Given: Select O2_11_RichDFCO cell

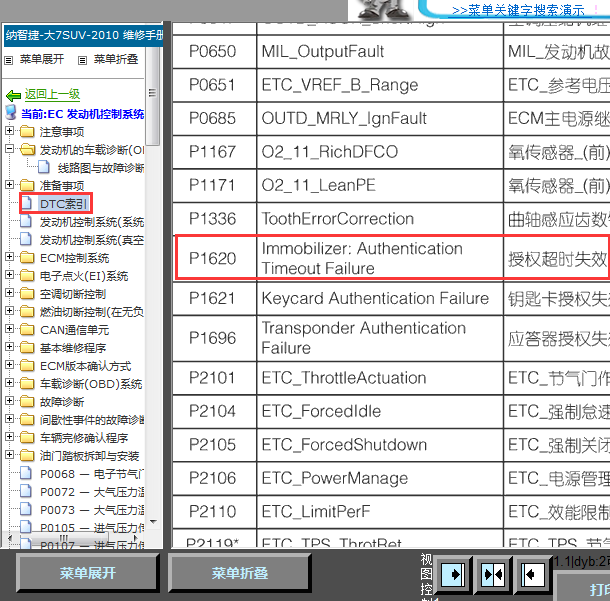Looking at the screenshot, I should pyautogui.click(x=380, y=152).
